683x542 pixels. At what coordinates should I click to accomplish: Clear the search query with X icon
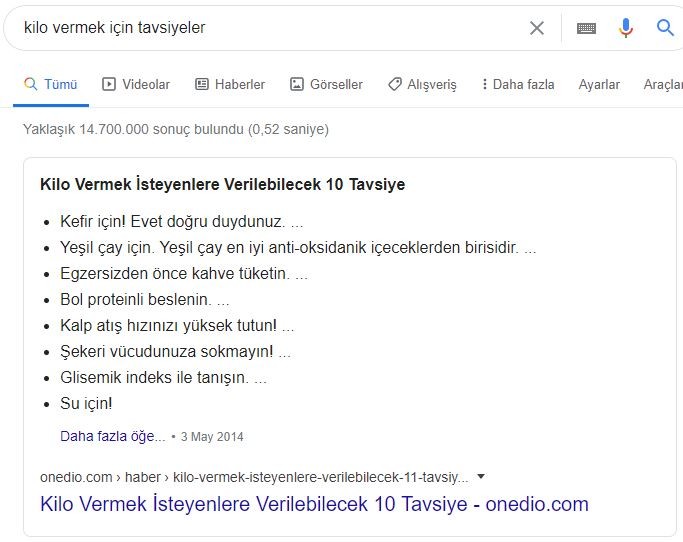pyautogui.click(x=537, y=28)
